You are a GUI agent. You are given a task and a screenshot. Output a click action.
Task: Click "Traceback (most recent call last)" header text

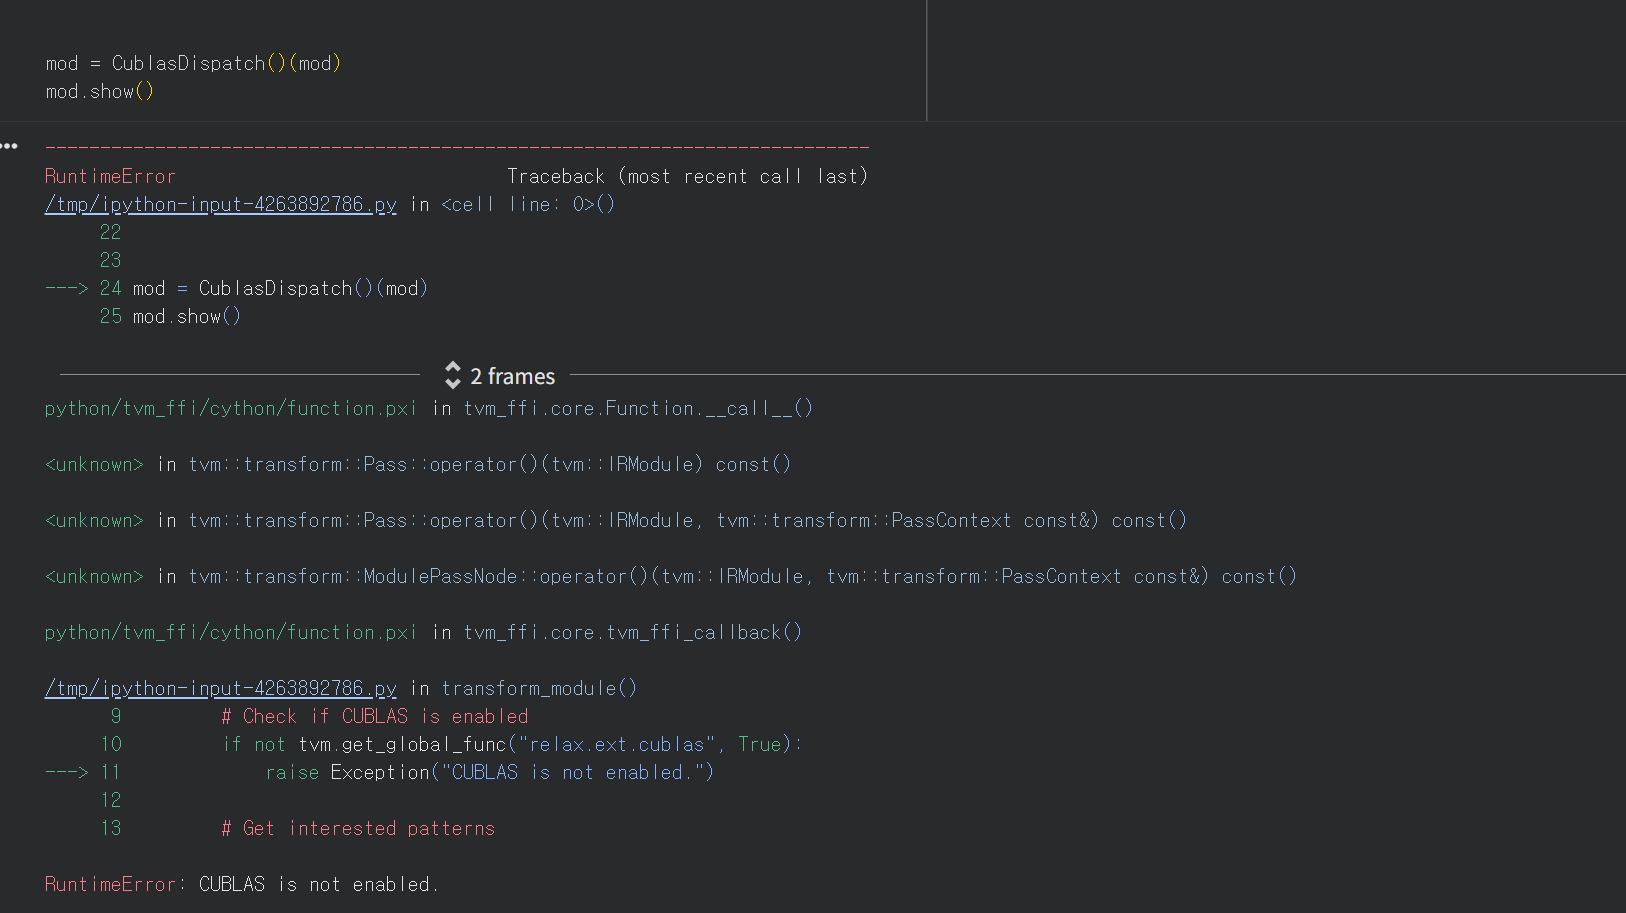click(x=686, y=176)
